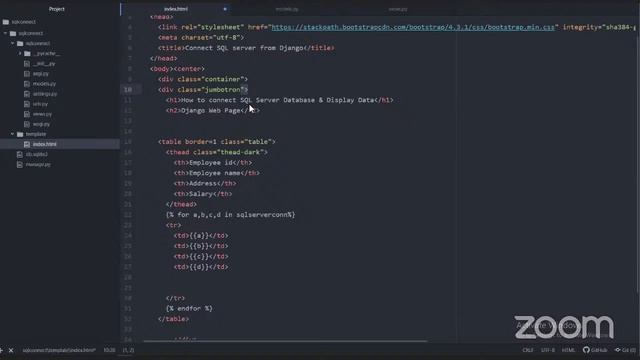Open __init__.py from the file tree
The image size is (640, 360).
coord(44,64)
